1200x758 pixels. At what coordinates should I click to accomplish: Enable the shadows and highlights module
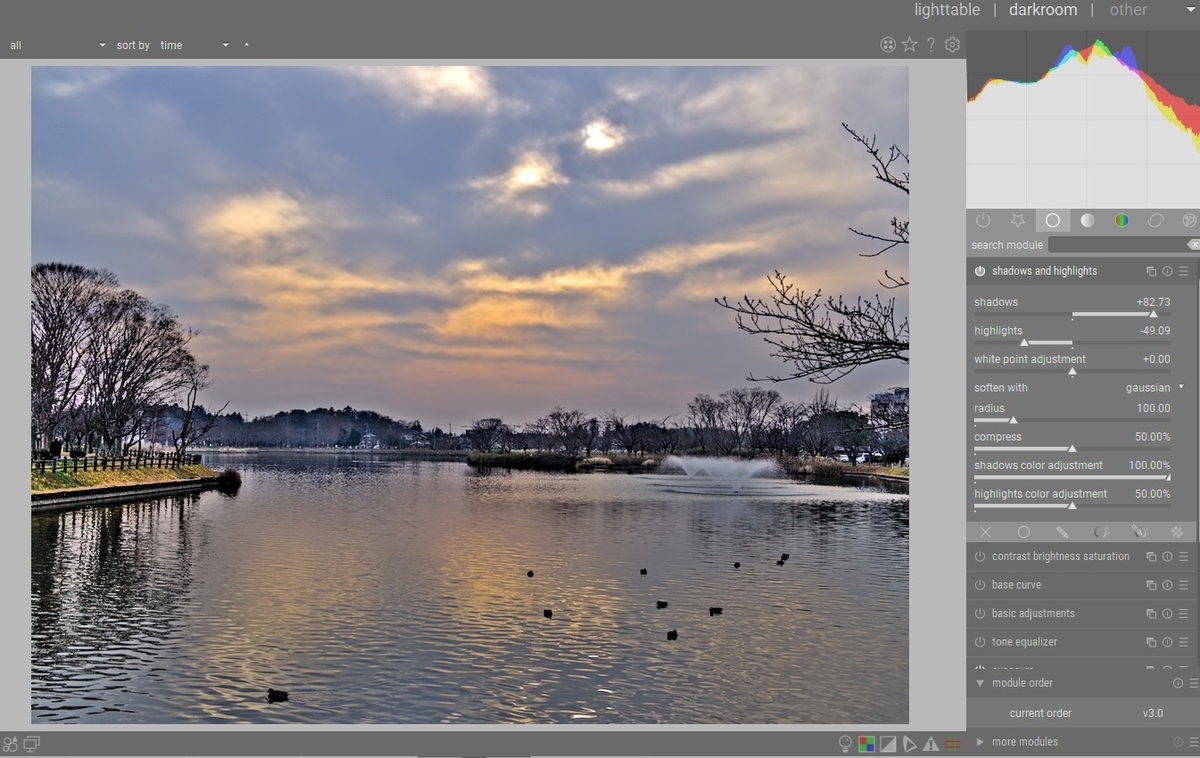coord(979,270)
